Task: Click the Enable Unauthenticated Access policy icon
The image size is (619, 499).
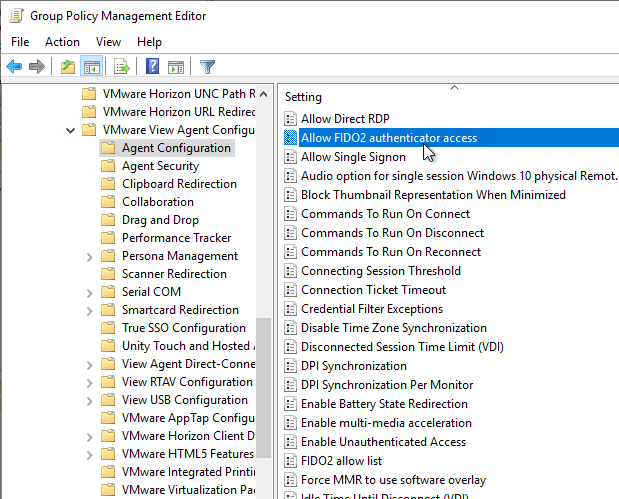Action: tap(291, 442)
